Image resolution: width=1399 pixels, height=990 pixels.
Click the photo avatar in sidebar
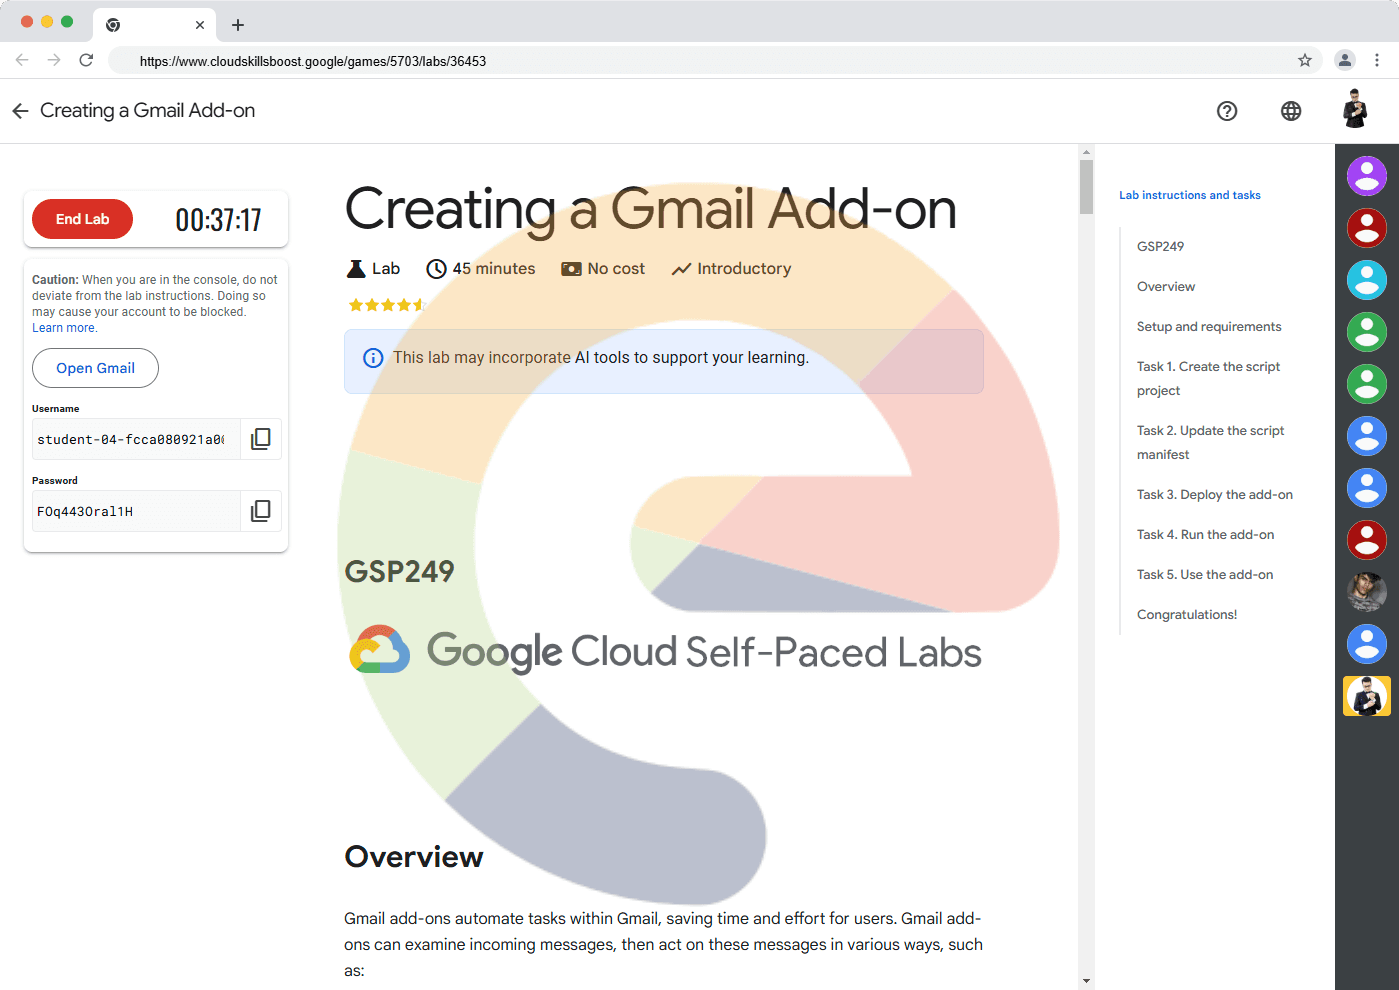[x=1367, y=592]
